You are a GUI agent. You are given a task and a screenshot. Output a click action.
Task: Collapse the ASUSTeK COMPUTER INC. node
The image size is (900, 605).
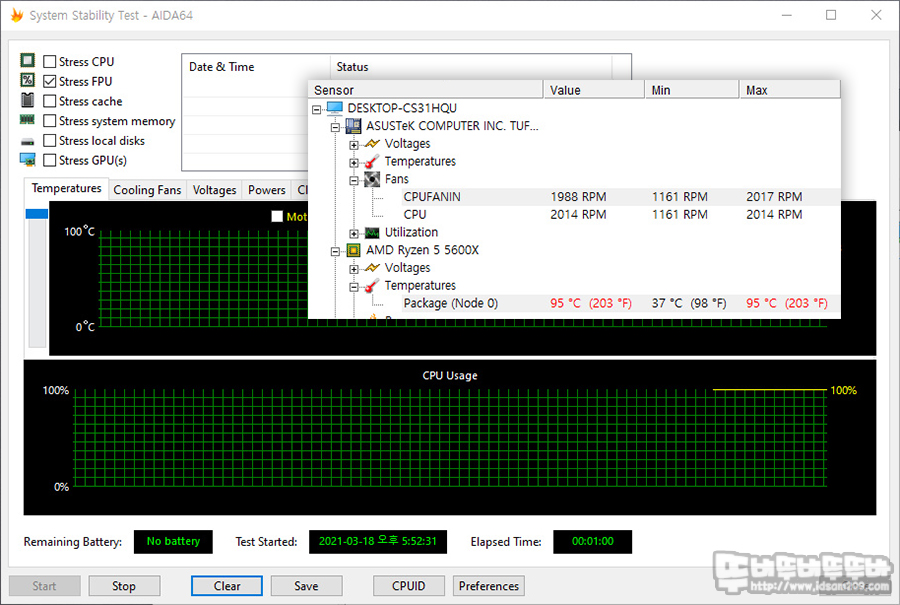coord(335,127)
